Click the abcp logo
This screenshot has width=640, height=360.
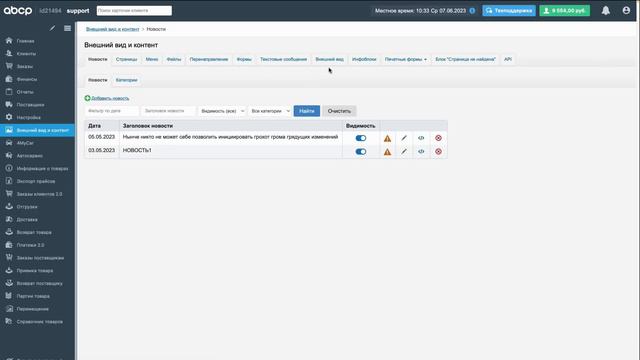tap(18, 11)
